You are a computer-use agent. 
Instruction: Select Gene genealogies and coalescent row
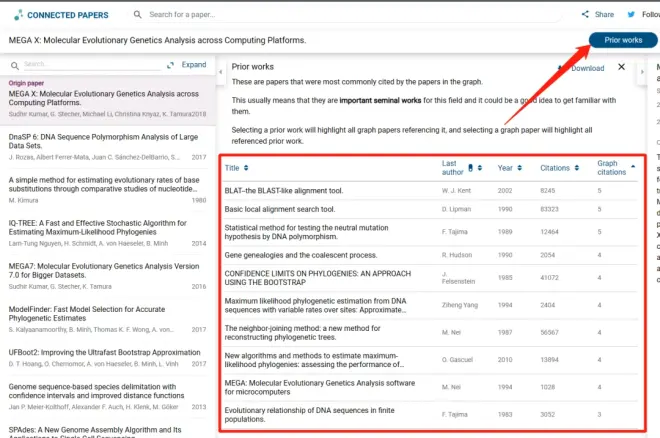[x=430, y=255]
